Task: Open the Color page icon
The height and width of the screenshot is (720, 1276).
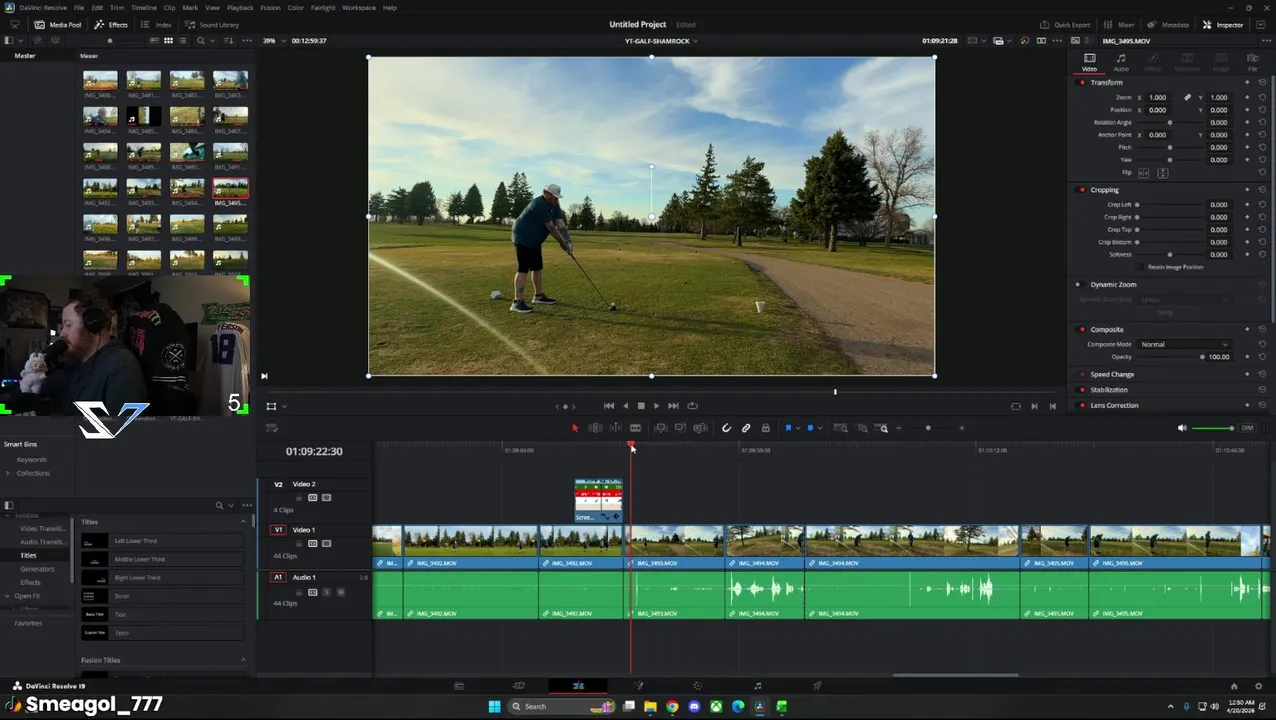Action: (698, 686)
